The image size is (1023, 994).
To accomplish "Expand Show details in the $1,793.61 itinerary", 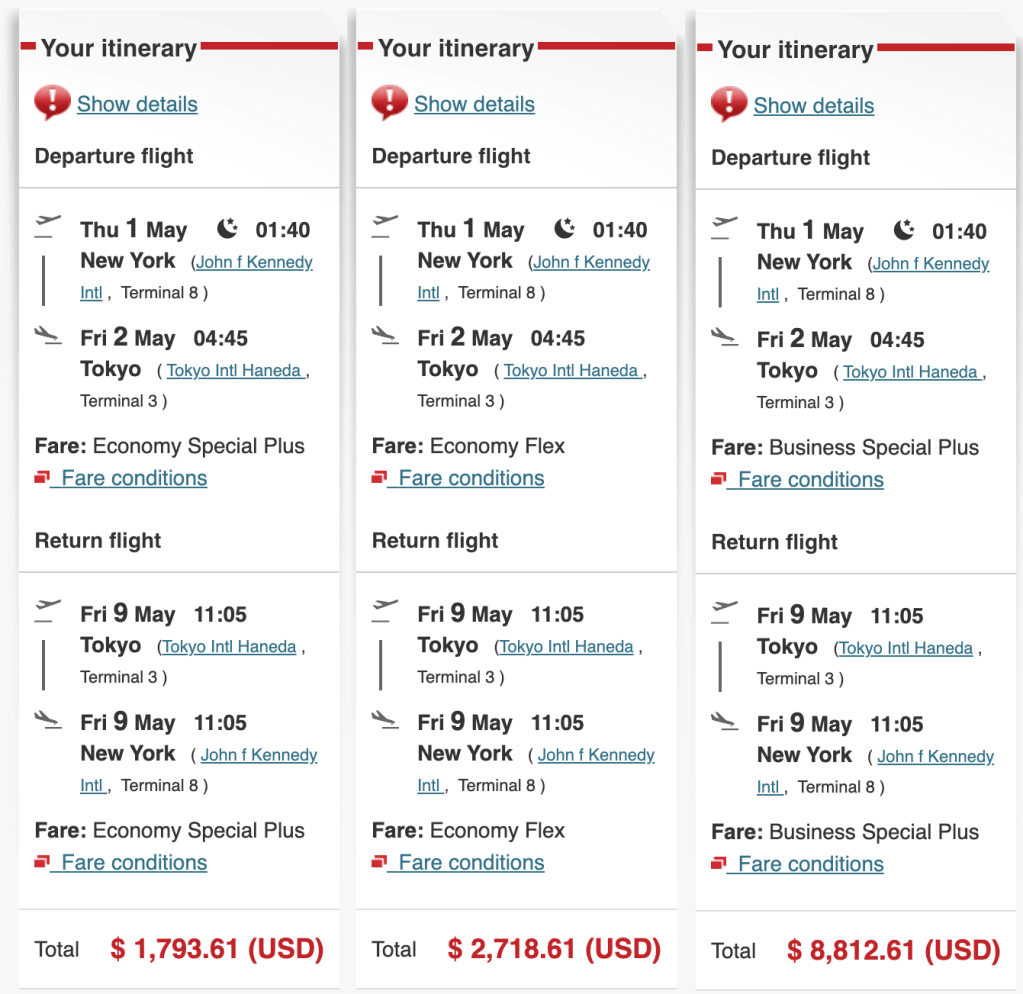I will pos(137,104).
